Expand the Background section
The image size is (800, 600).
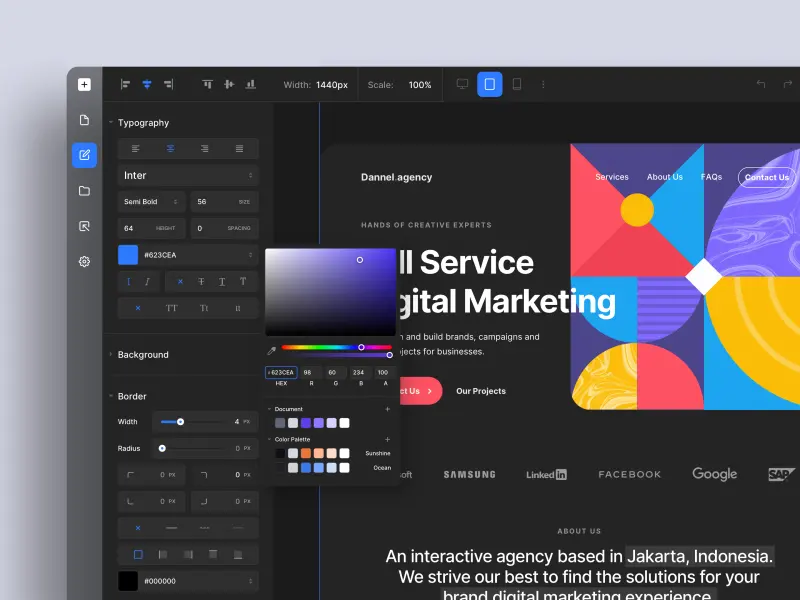click(143, 355)
